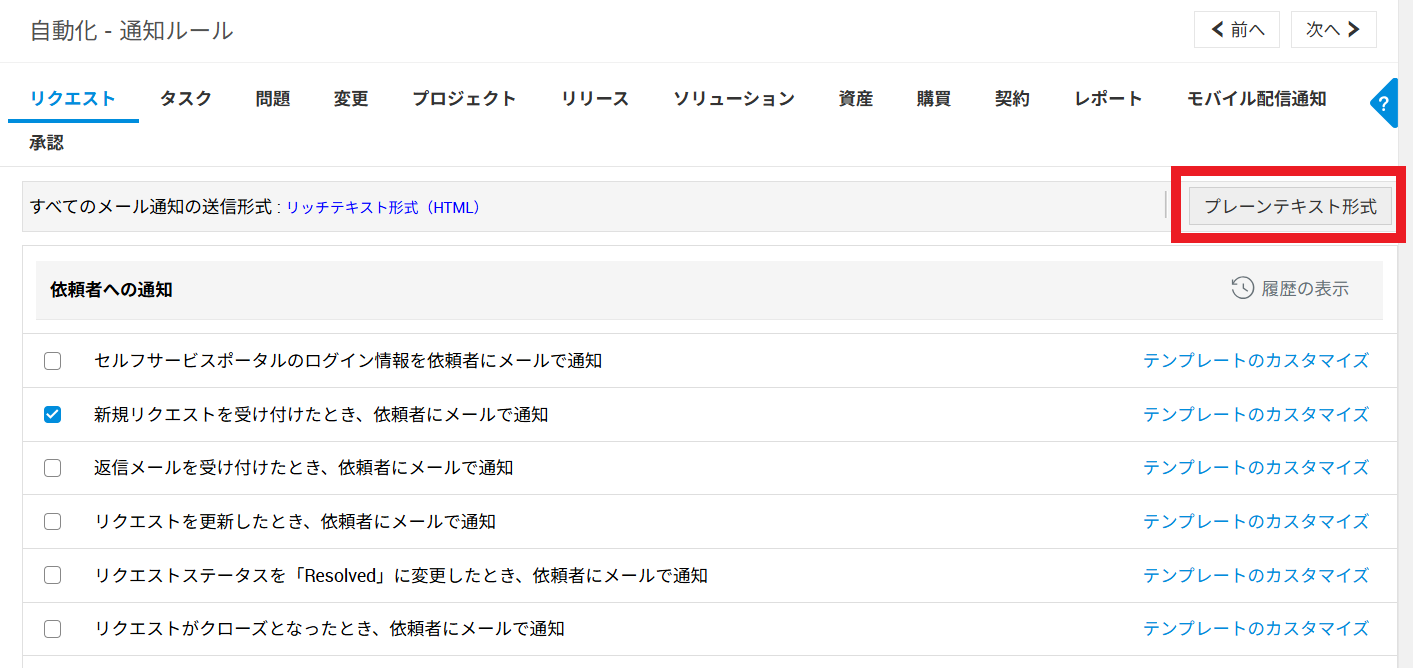Go to previous page with 前へ
This screenshot has height=668, width=1413.
pos(1237,30)
